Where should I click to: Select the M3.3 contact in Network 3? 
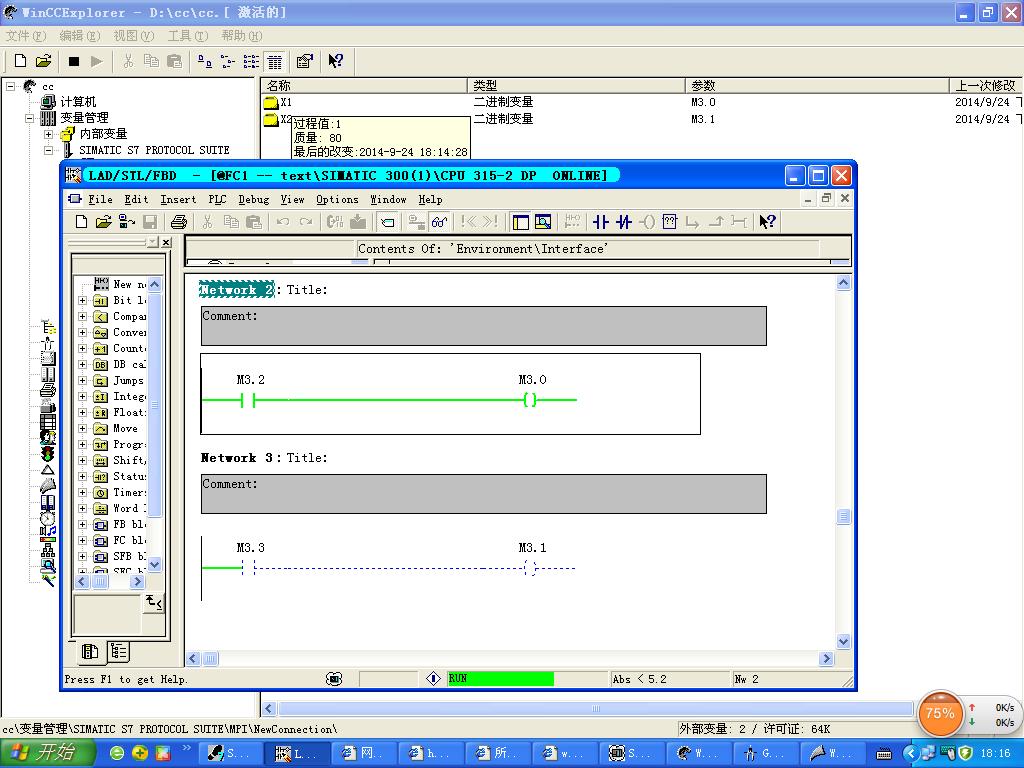pos(248,568)
